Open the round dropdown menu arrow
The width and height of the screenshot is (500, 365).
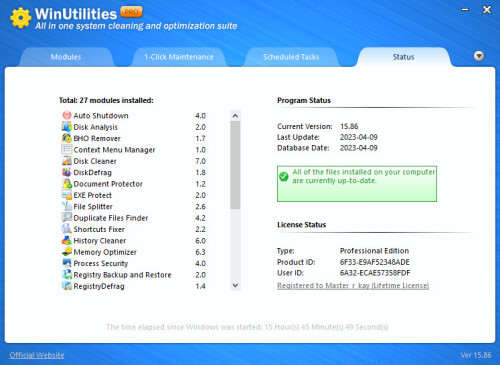tap(479, 56)
